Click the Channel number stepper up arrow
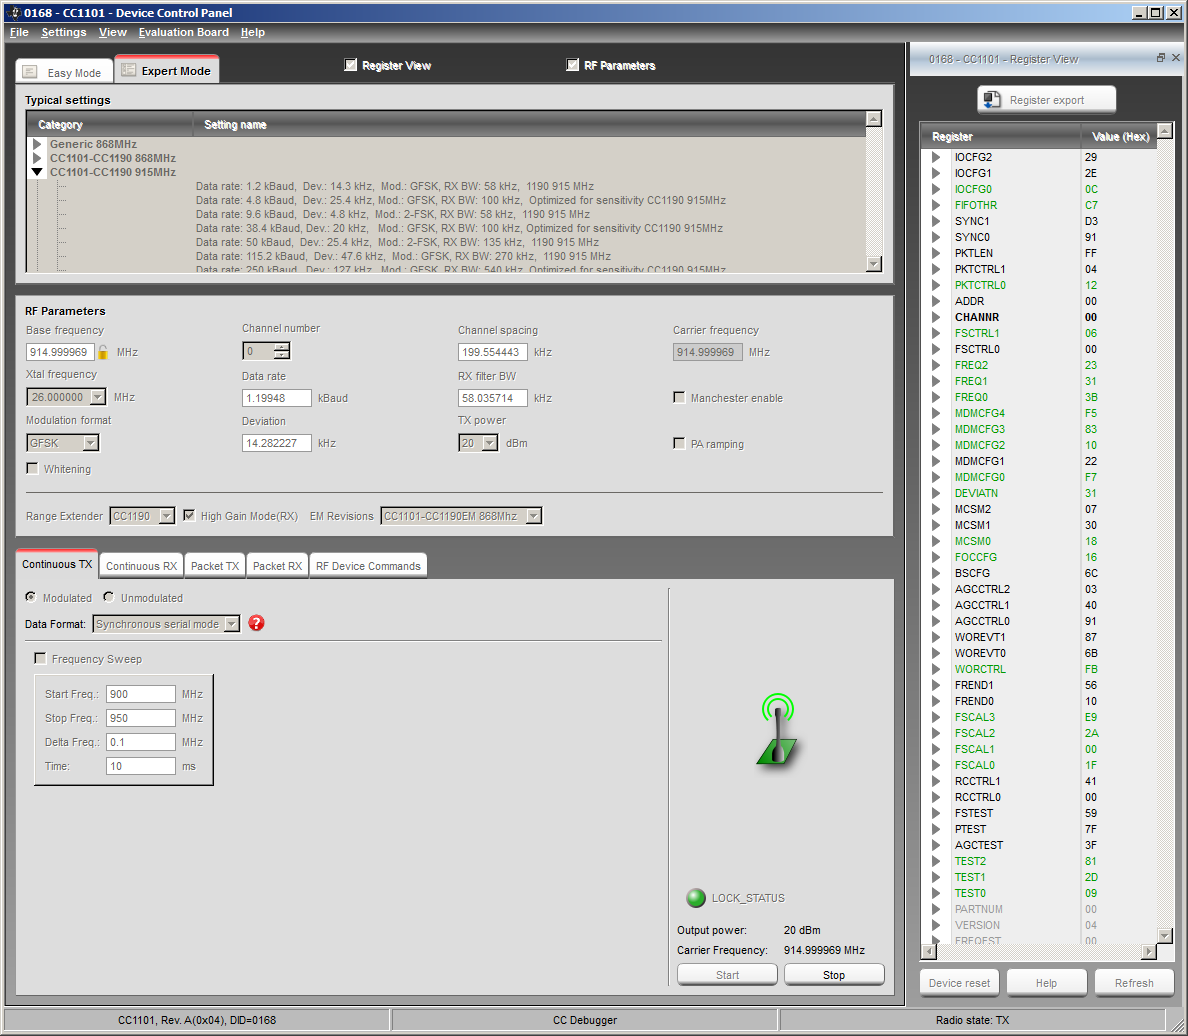 coord(282,347)
